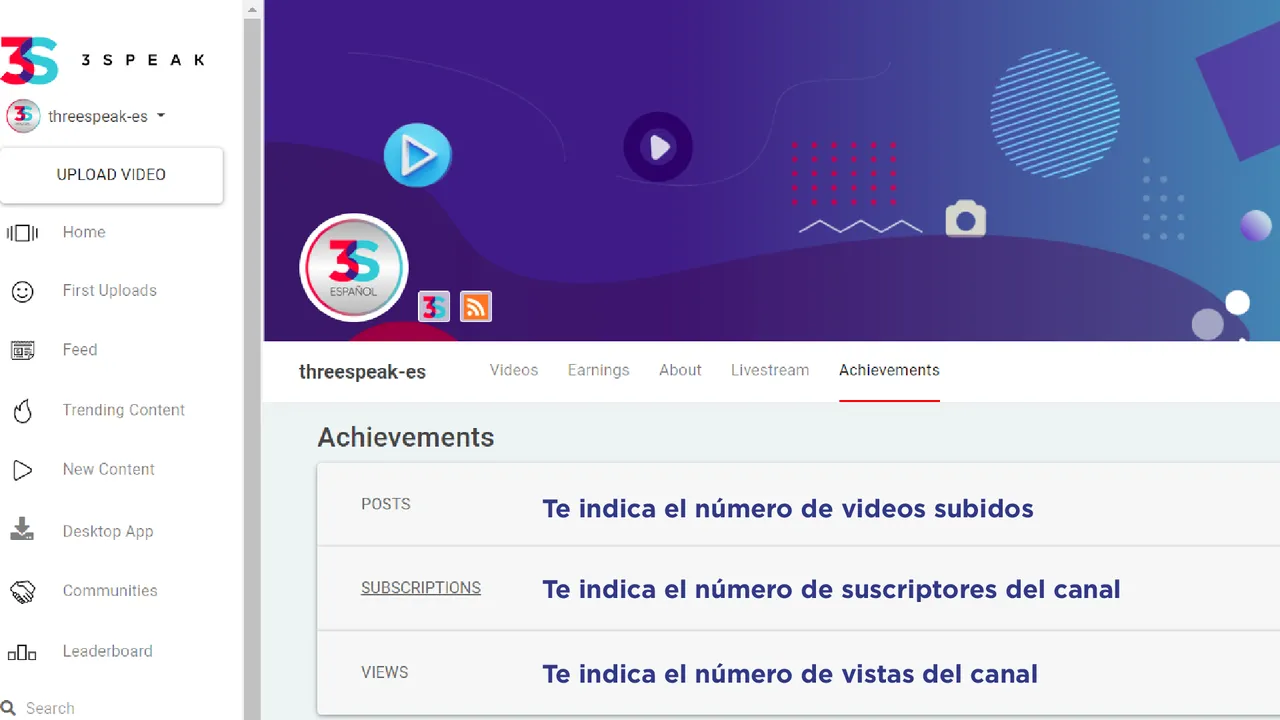
Task: Click the Feed newspaper icon
Action: (x=22, y=350)
